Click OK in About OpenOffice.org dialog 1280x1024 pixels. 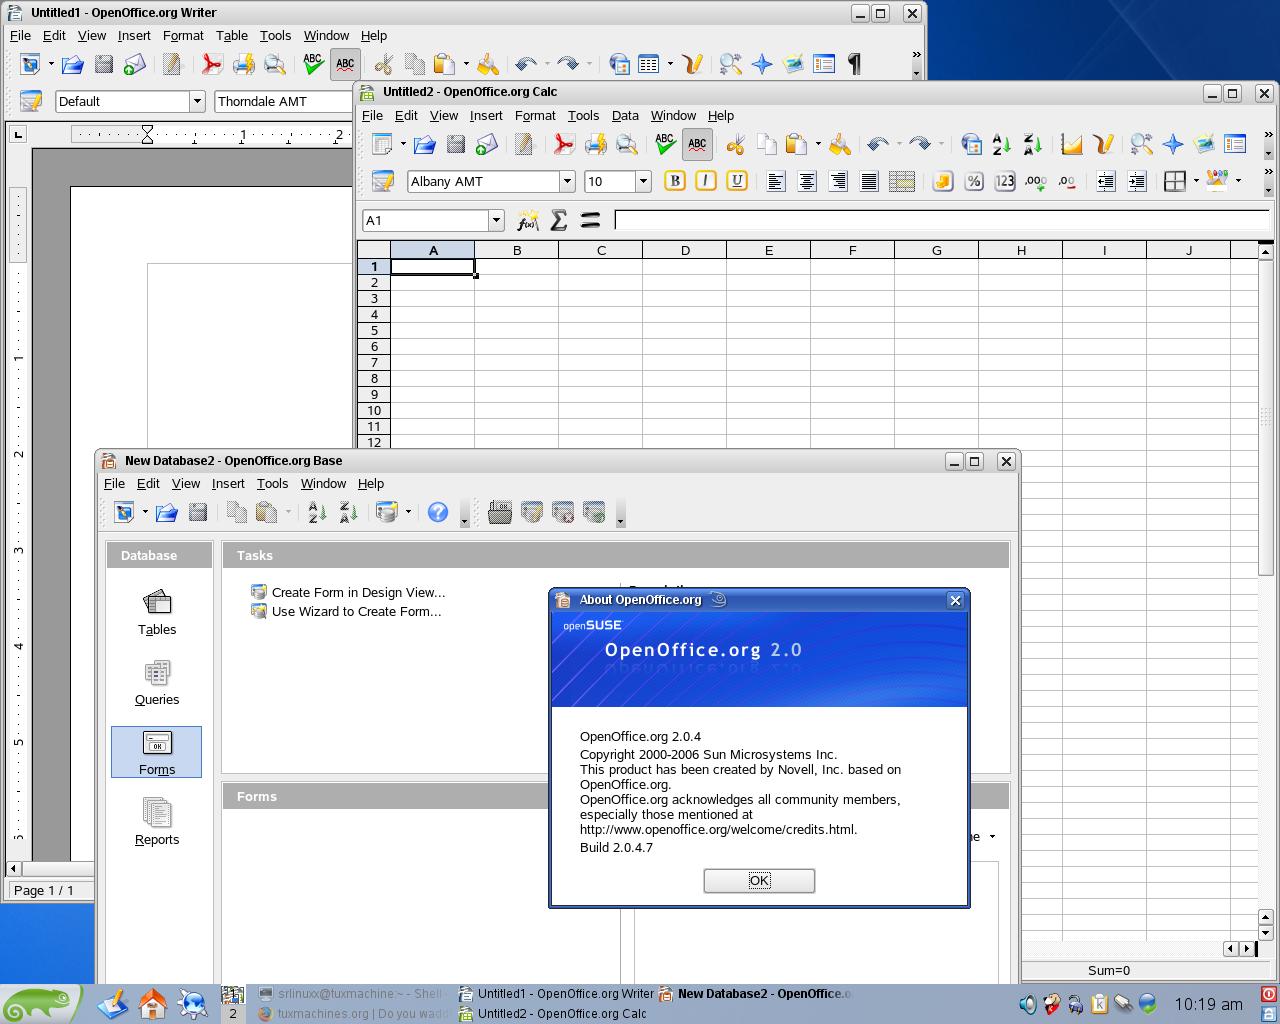point(759,880)
